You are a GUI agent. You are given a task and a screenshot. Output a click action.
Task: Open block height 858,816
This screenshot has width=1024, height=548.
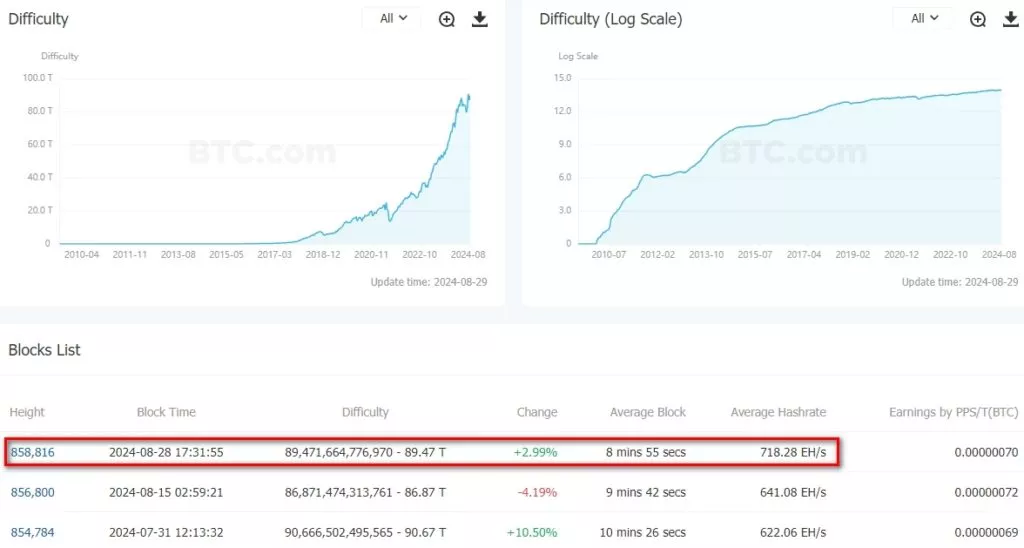click(32, 452)
